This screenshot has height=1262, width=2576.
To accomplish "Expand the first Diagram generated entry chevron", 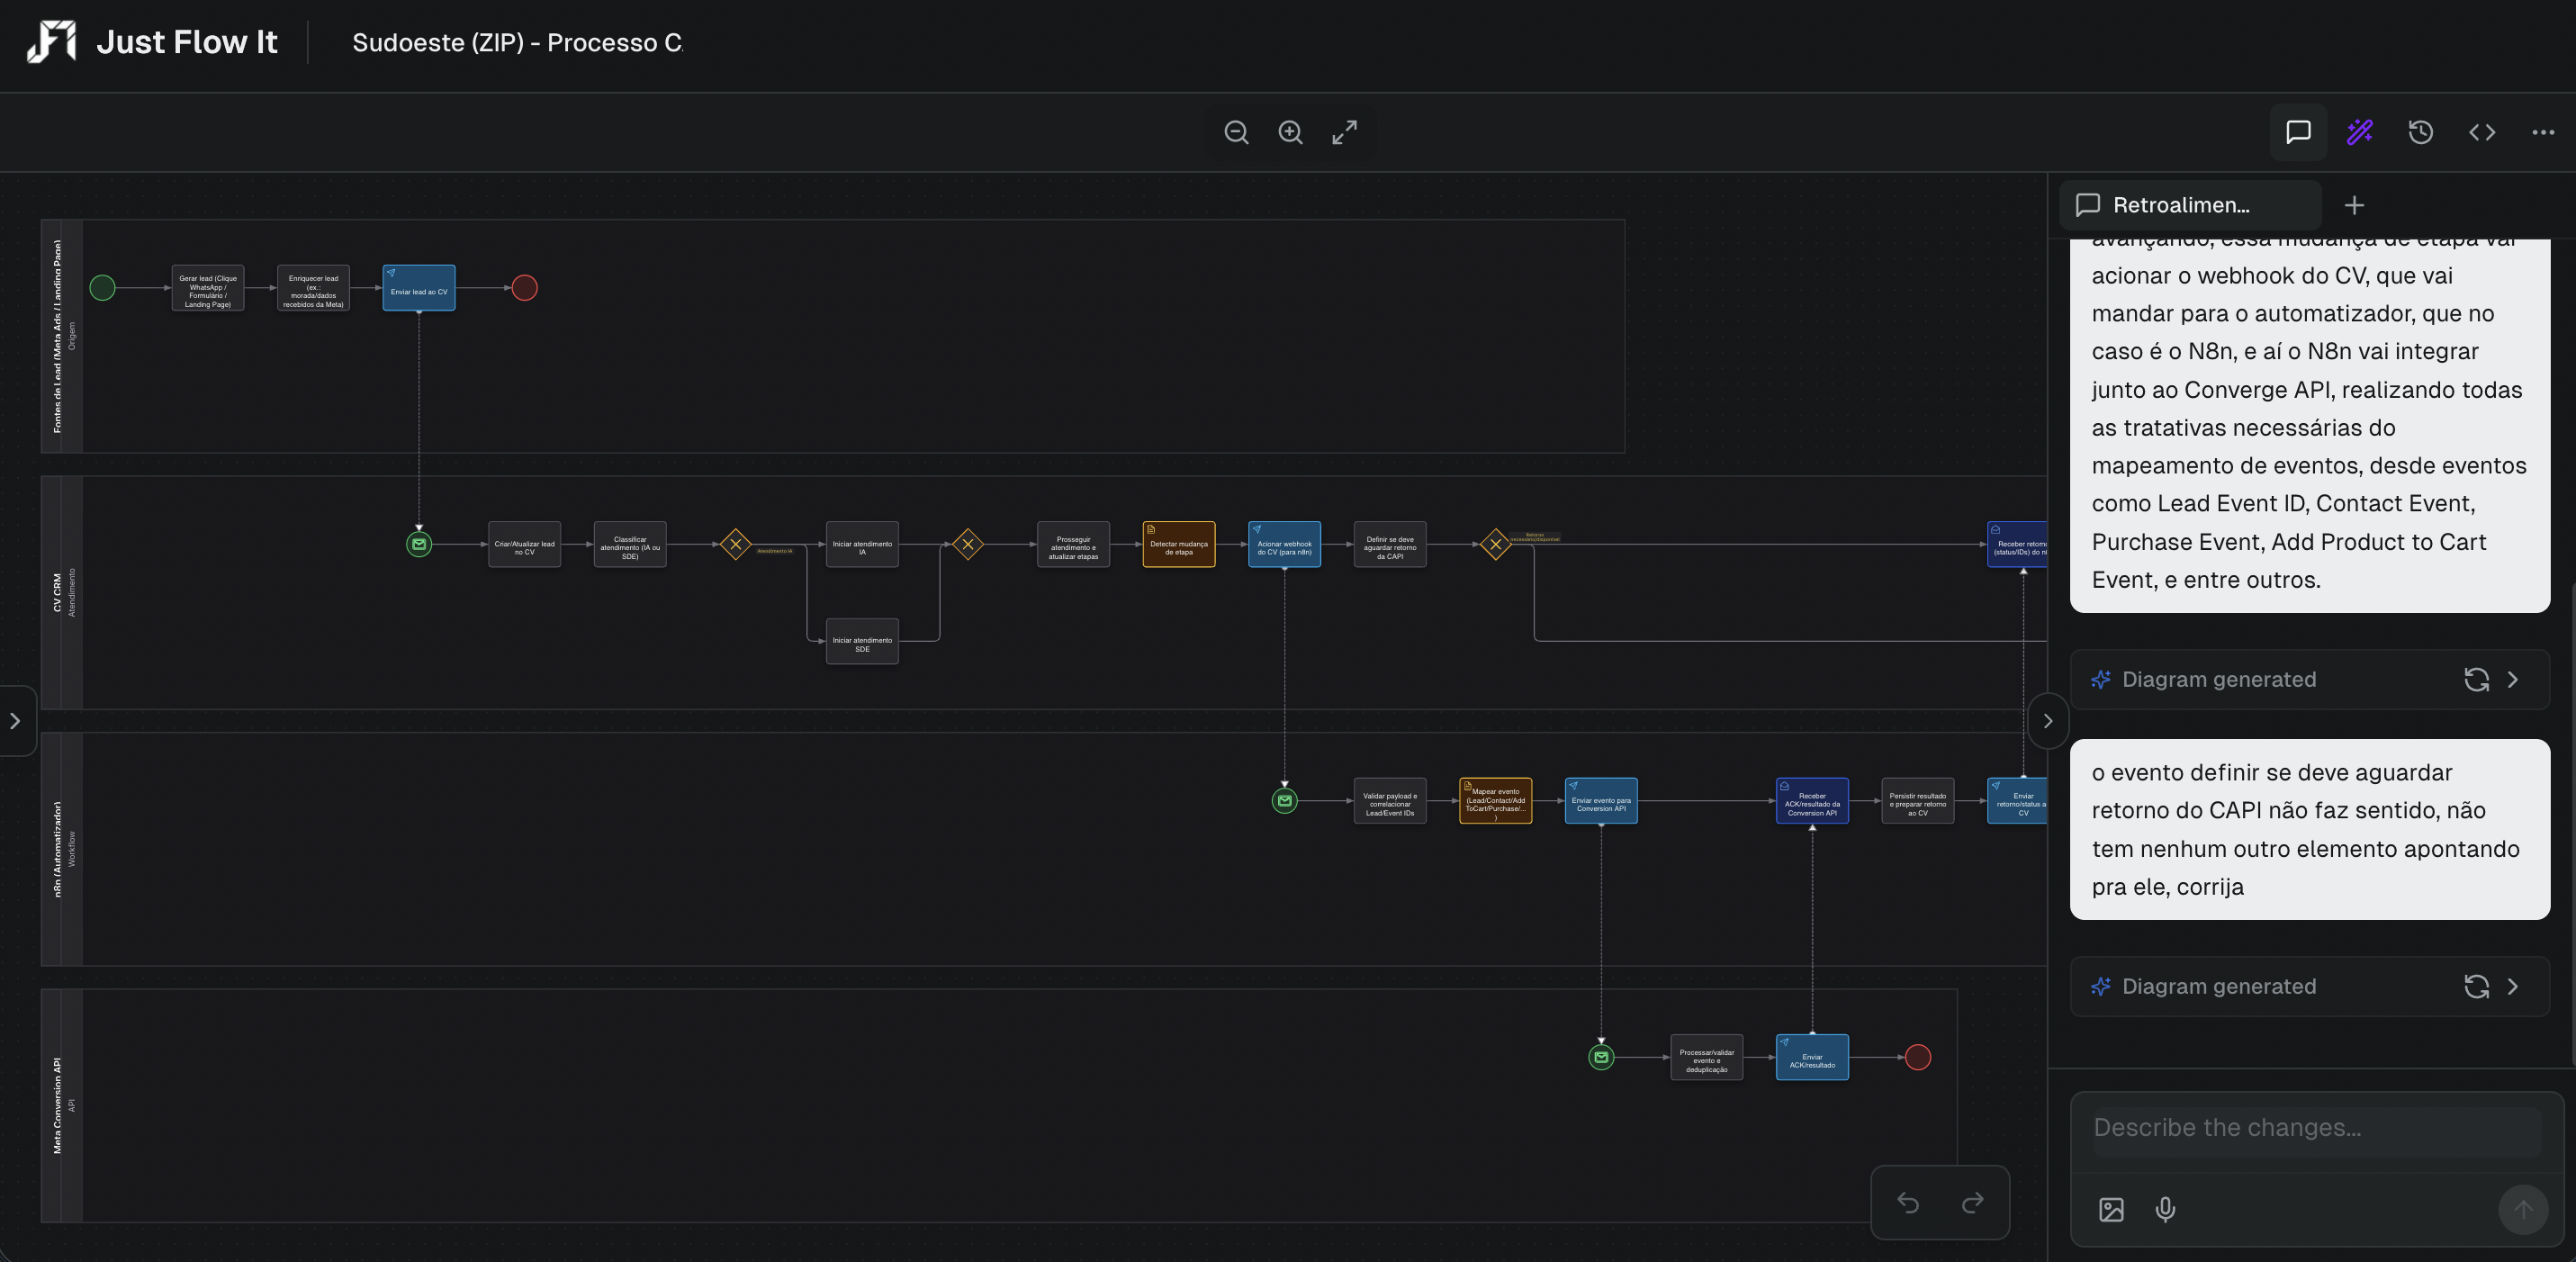I will tap(2513, 679).
